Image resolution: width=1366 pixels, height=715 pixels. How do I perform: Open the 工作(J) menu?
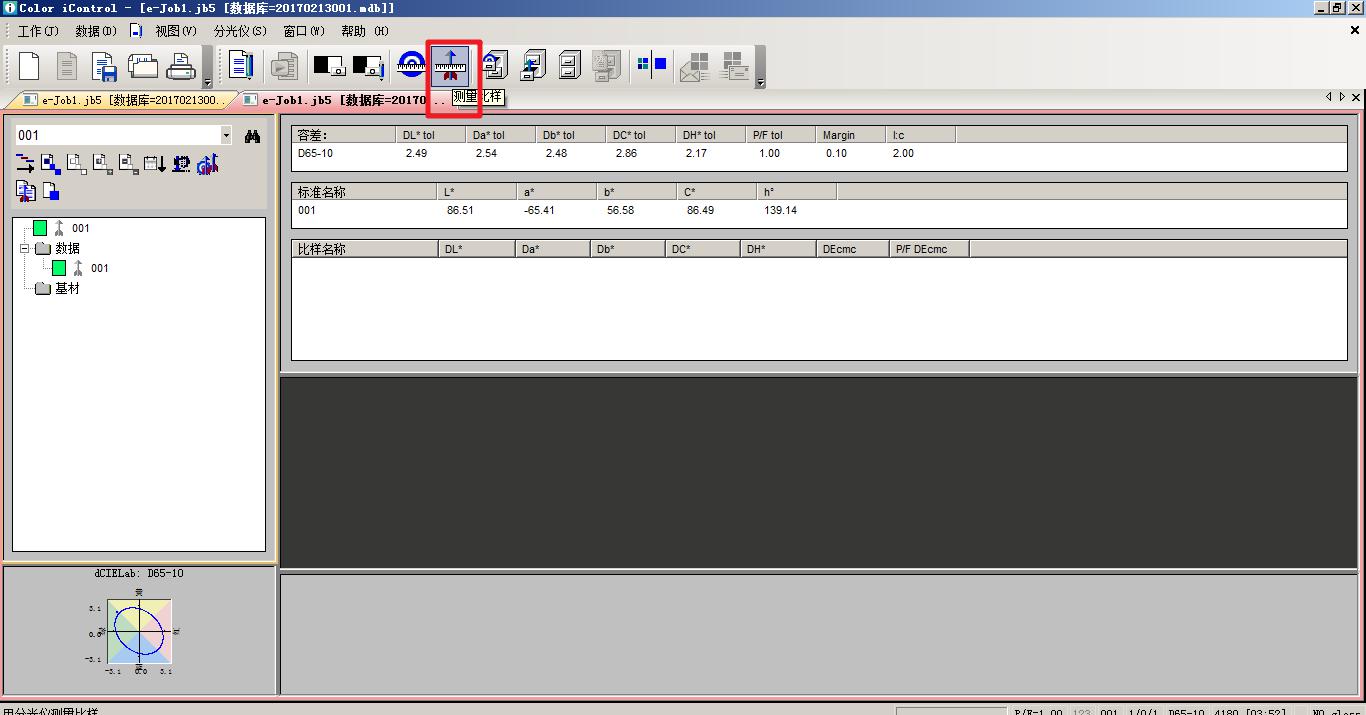38,31
